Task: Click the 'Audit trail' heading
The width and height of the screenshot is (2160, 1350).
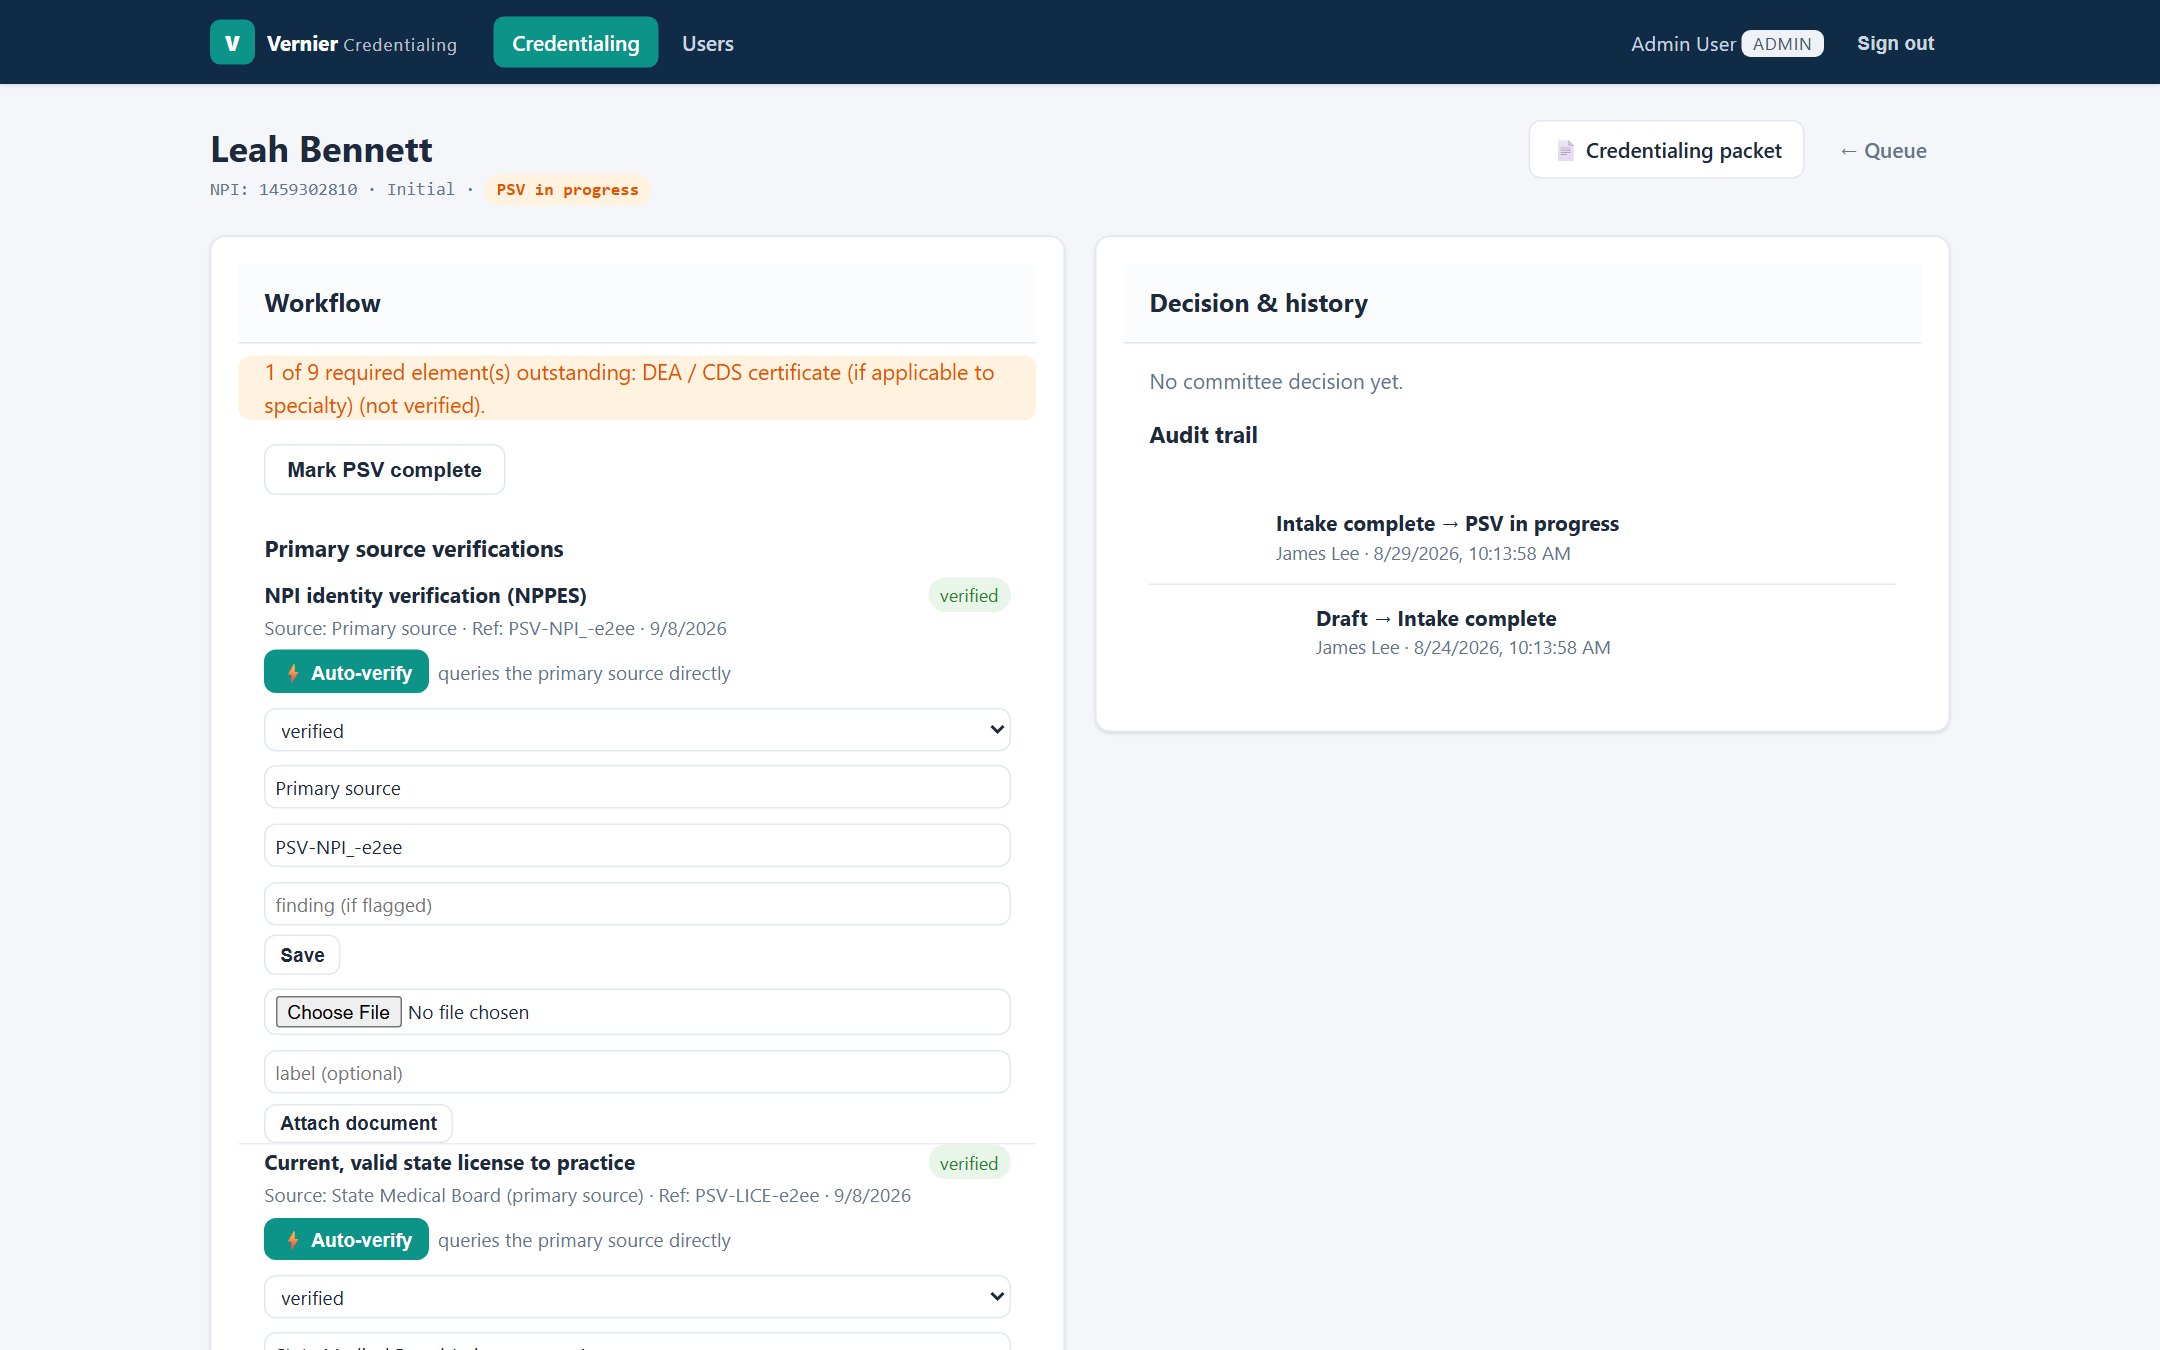Action: coord(1204,435)
